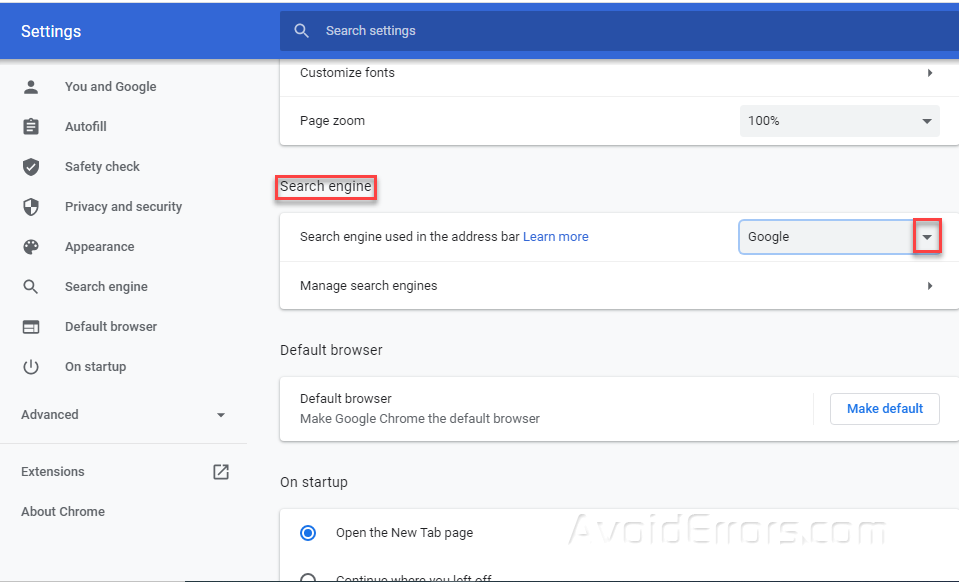The height and width of the screenshot is (582, 959).
Task: Click the You and Google person icon
Action: (31, 87)
